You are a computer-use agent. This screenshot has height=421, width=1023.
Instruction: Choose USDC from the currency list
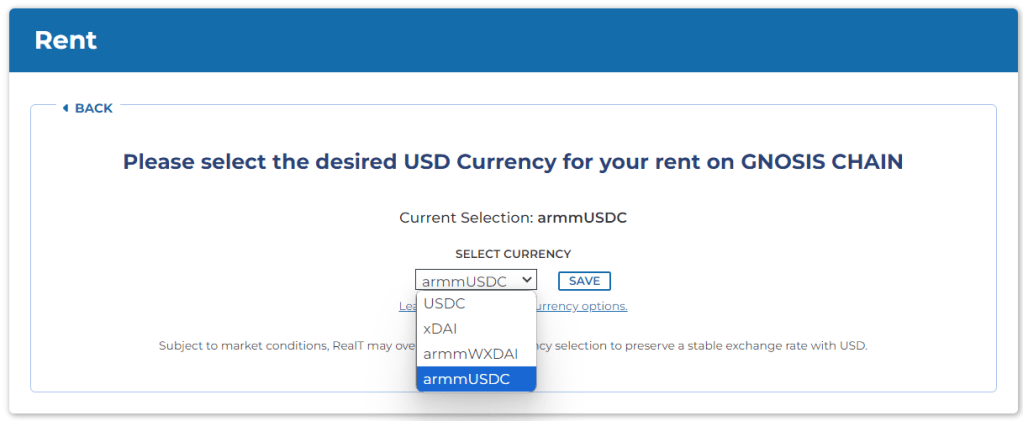click(444, 303)
